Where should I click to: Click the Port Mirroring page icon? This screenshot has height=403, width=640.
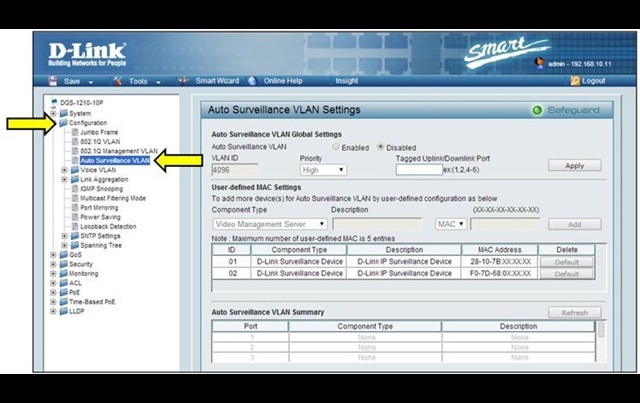click(75, 207)
